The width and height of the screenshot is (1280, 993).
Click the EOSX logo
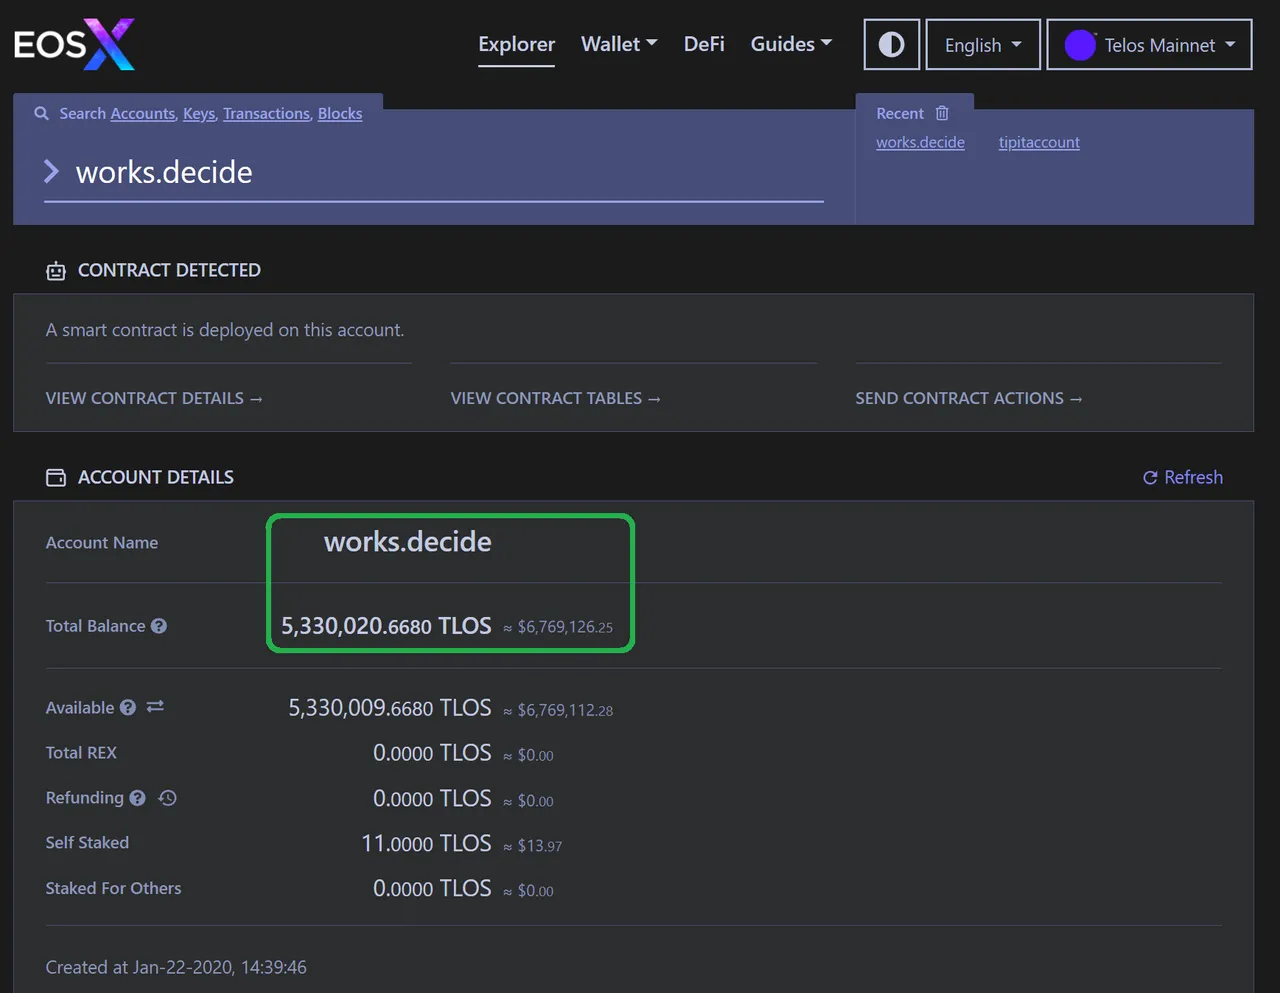pyautogui.click(x=74, y=44)
